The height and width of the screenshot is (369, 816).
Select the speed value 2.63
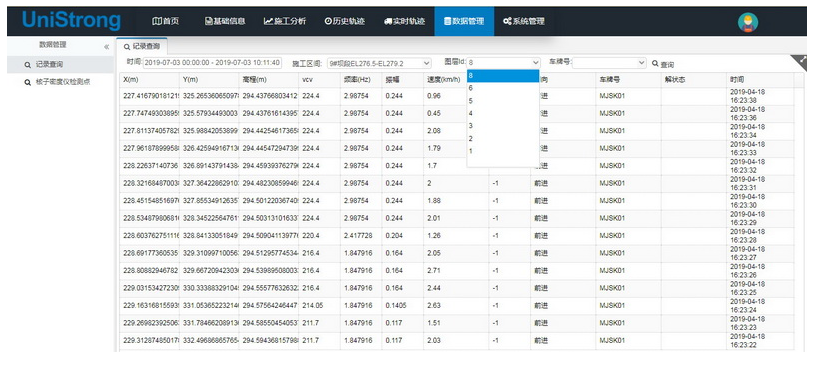click(434, 305)
